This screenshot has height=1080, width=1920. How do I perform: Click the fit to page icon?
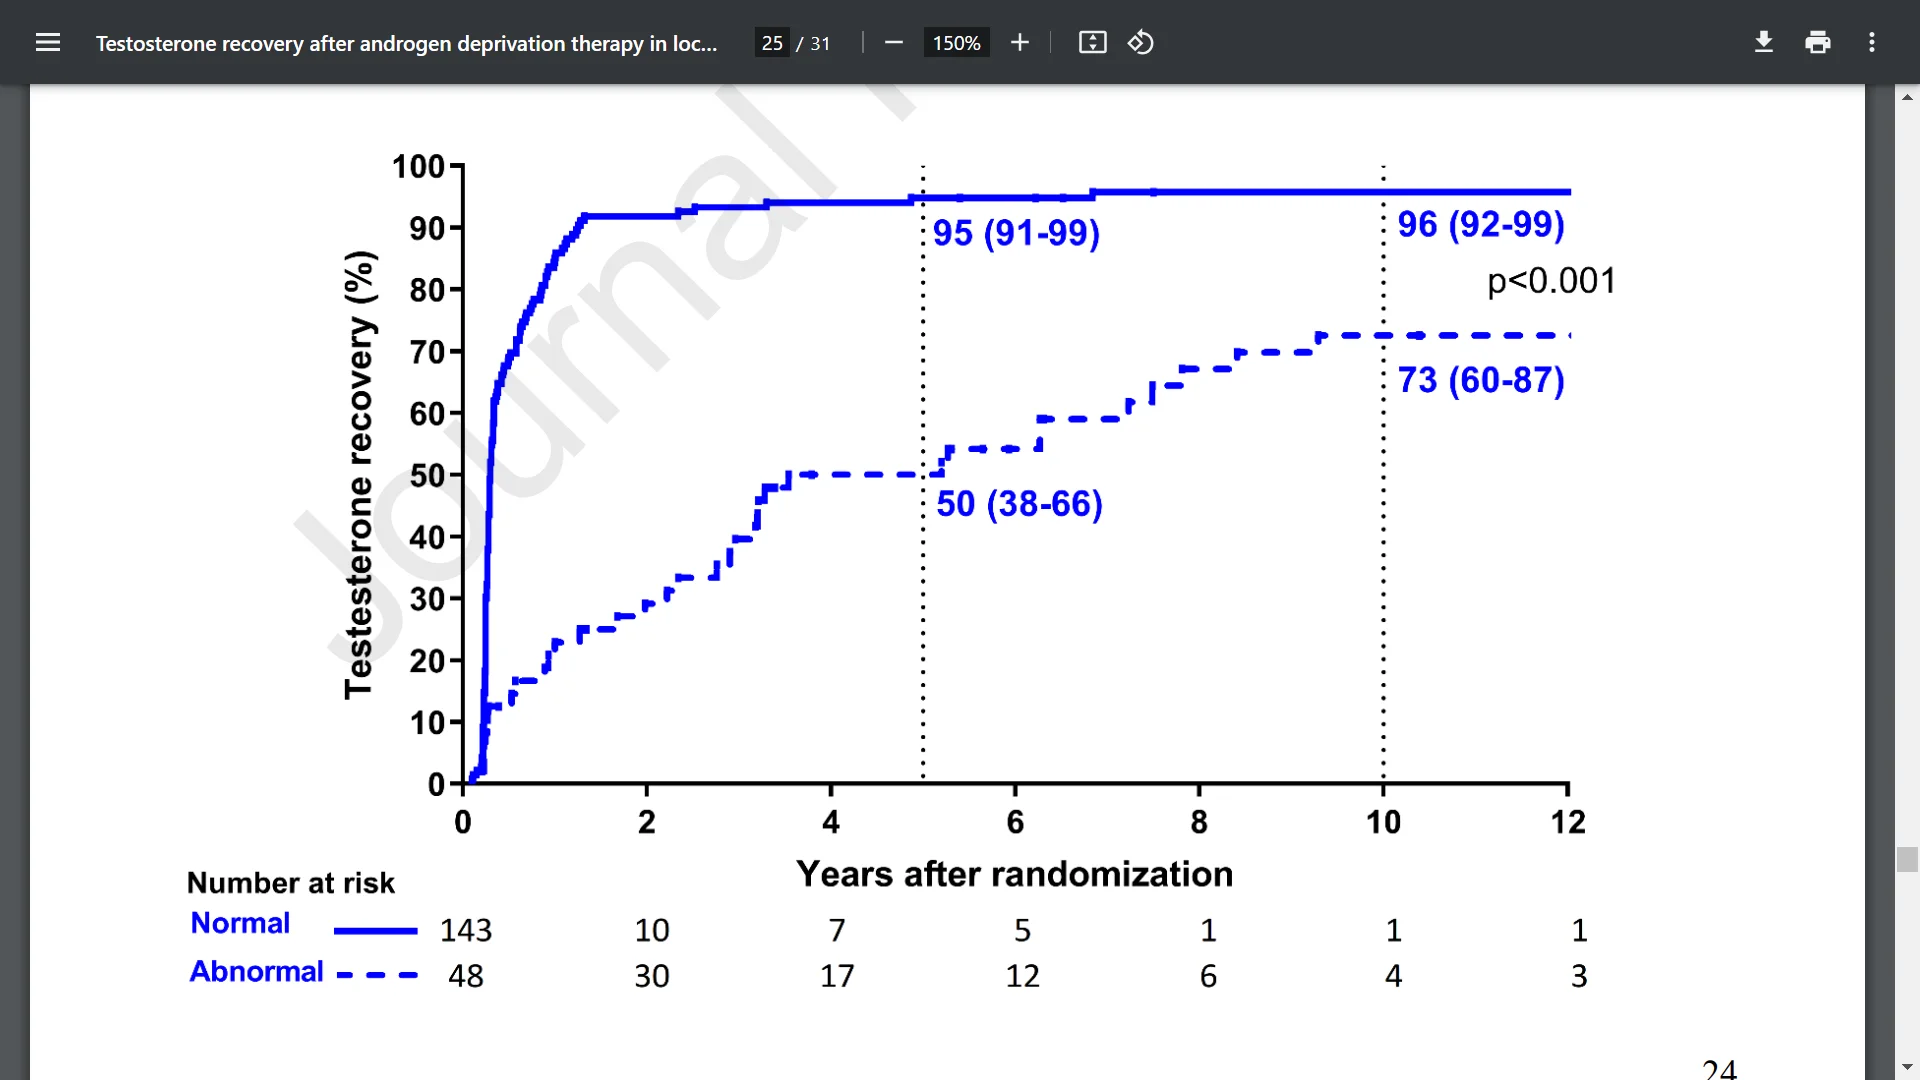[1092, 42]
